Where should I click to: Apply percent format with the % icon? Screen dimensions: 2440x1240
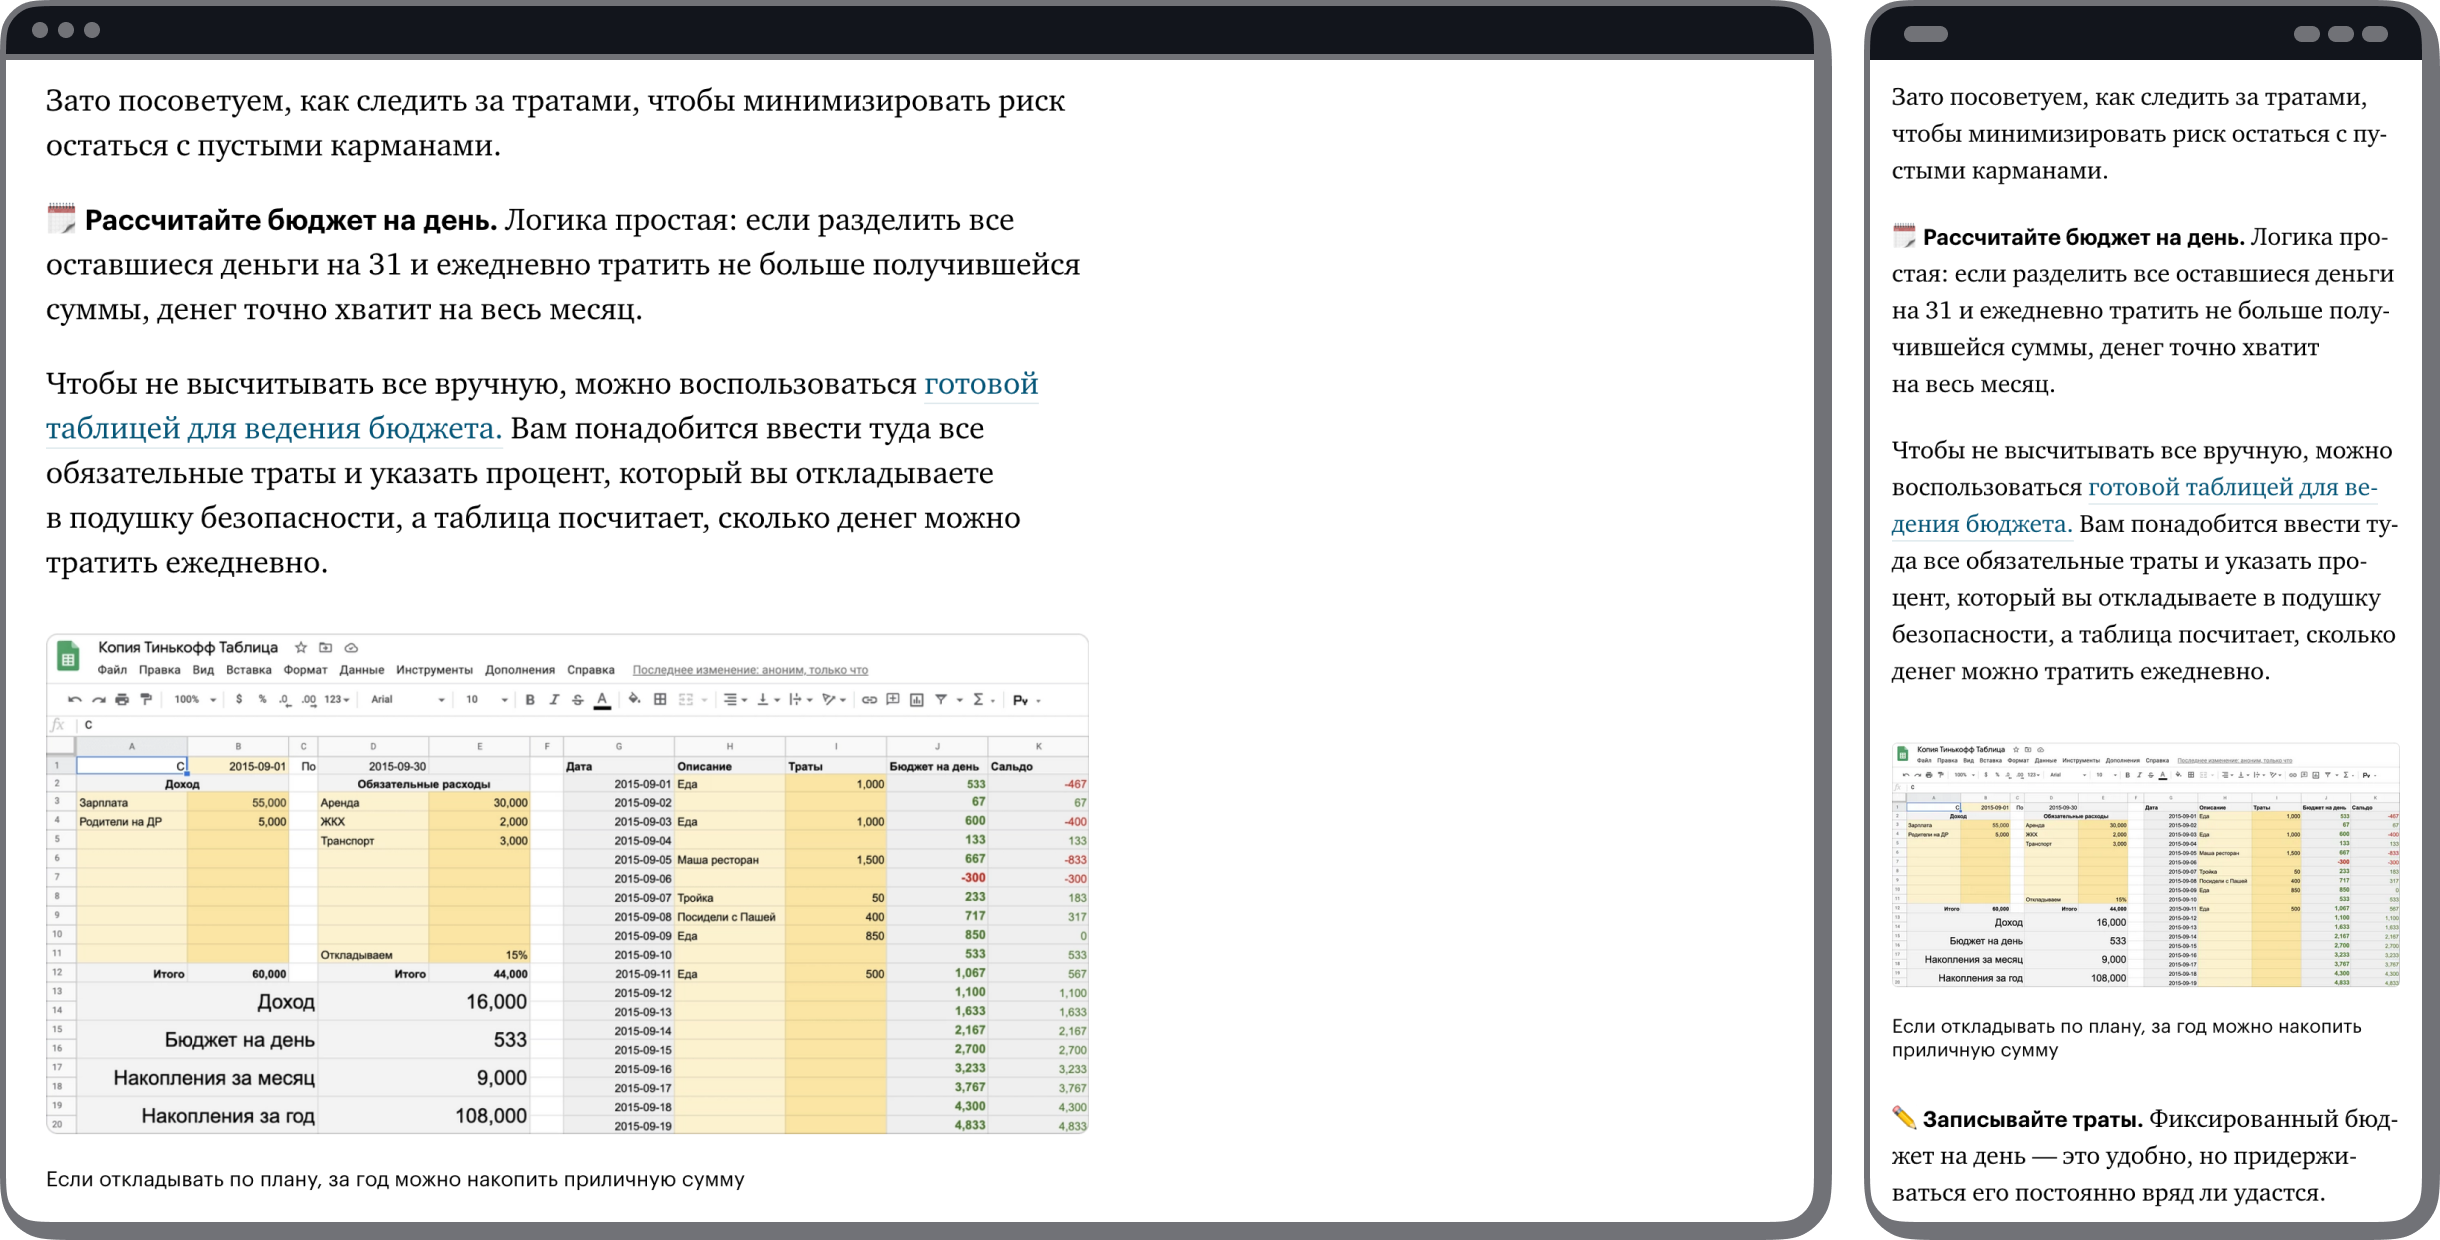pyautogui.click(x=262, y=700)
